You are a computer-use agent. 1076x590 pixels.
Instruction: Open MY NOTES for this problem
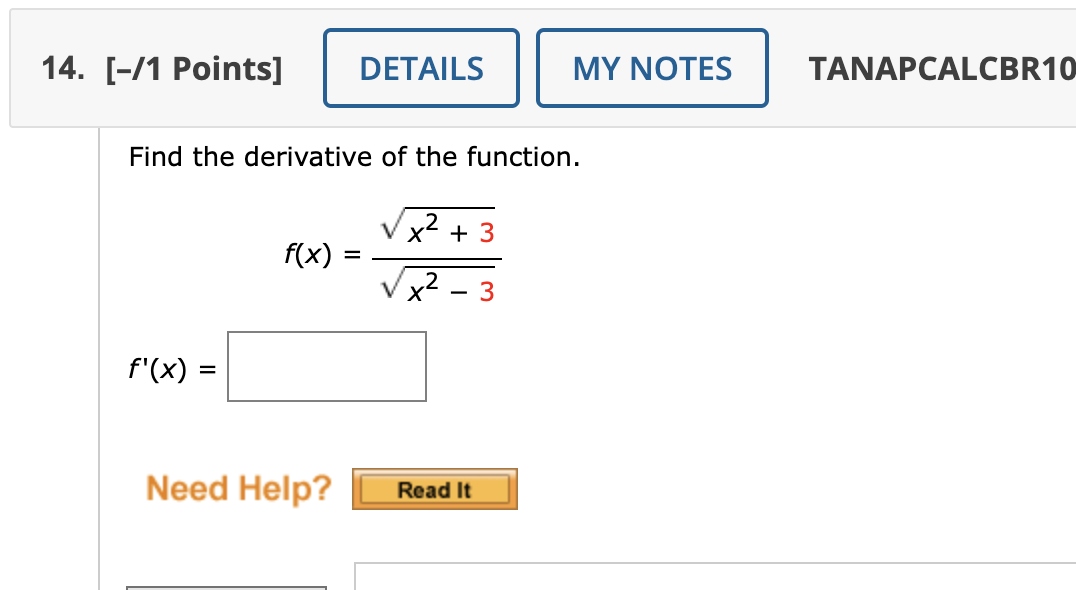[x=652, y=67]
